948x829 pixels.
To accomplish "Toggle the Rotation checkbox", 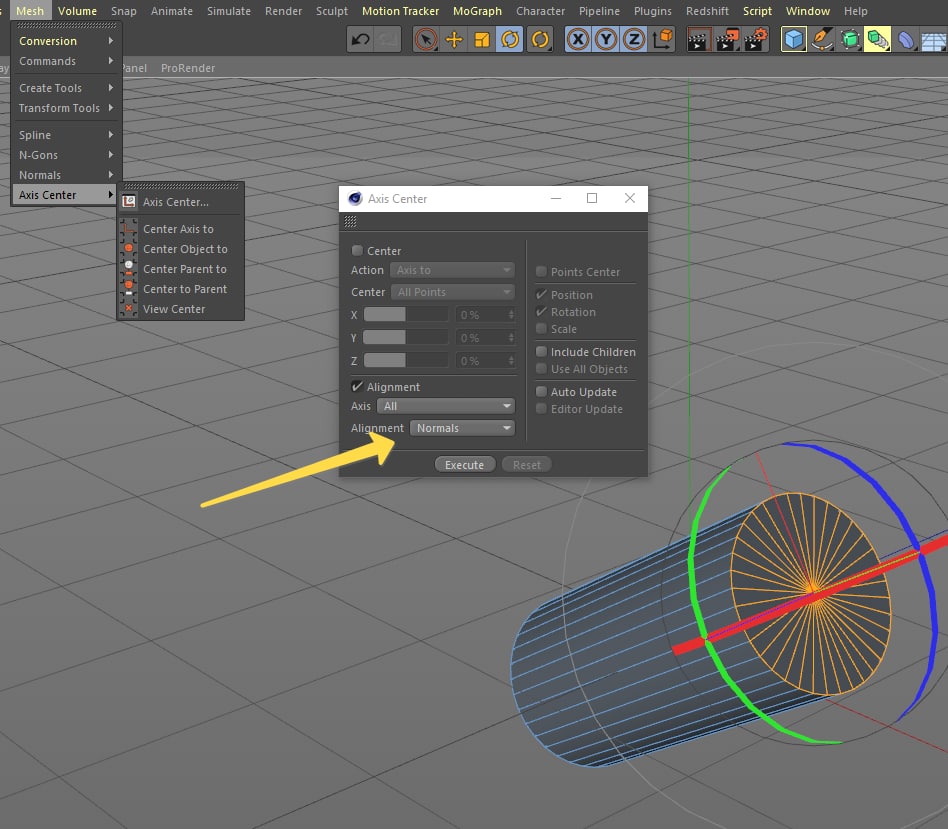I will (x=541, y=311).
